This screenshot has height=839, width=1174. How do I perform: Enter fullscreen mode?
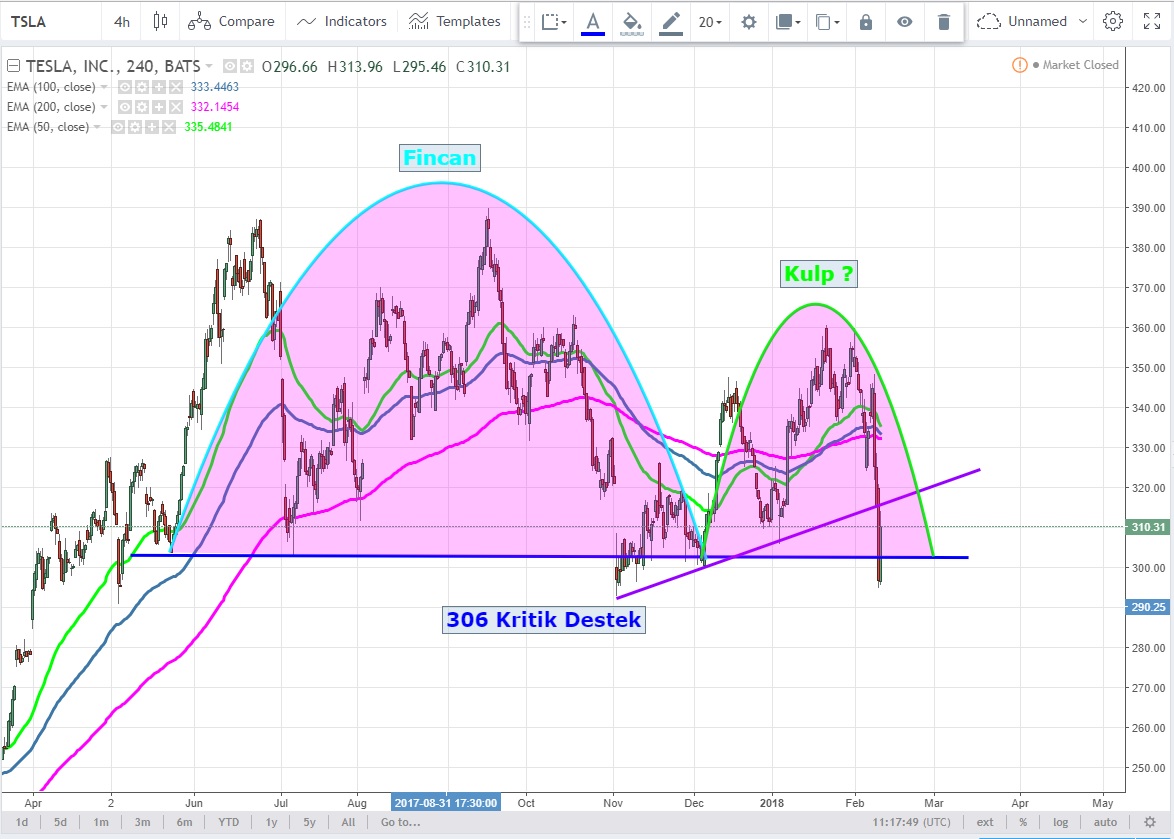click(x=1150, y=21)
